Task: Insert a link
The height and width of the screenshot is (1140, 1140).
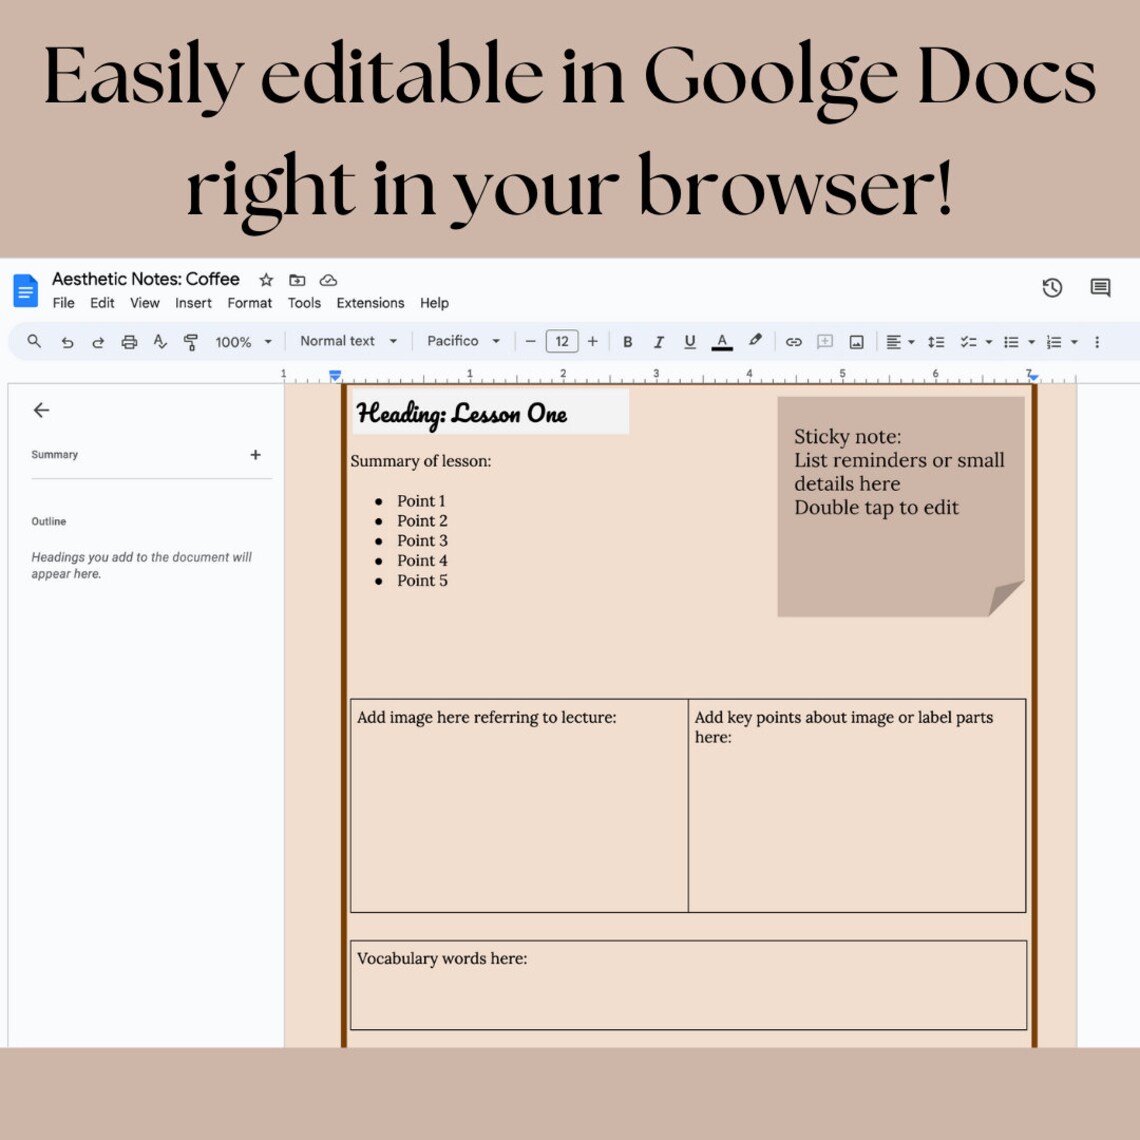Action: [x=794, y=341]
